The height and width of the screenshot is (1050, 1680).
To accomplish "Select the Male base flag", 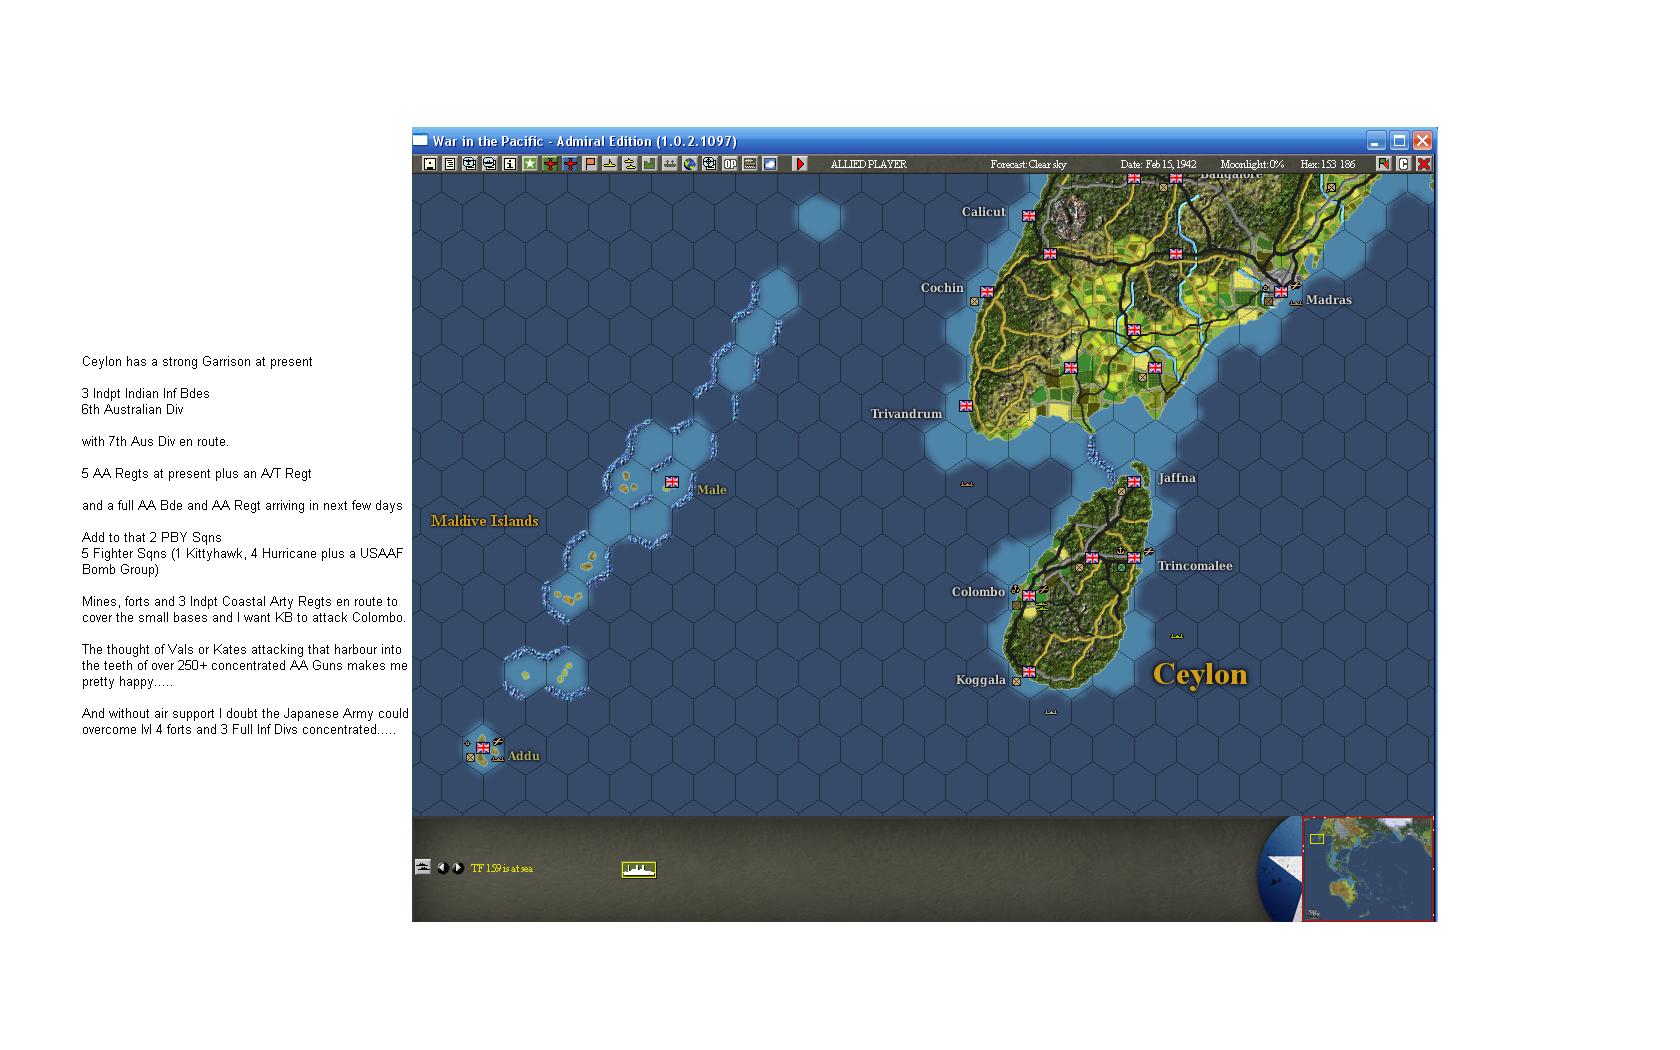I will pyautogui.click(x=672, y=482).
